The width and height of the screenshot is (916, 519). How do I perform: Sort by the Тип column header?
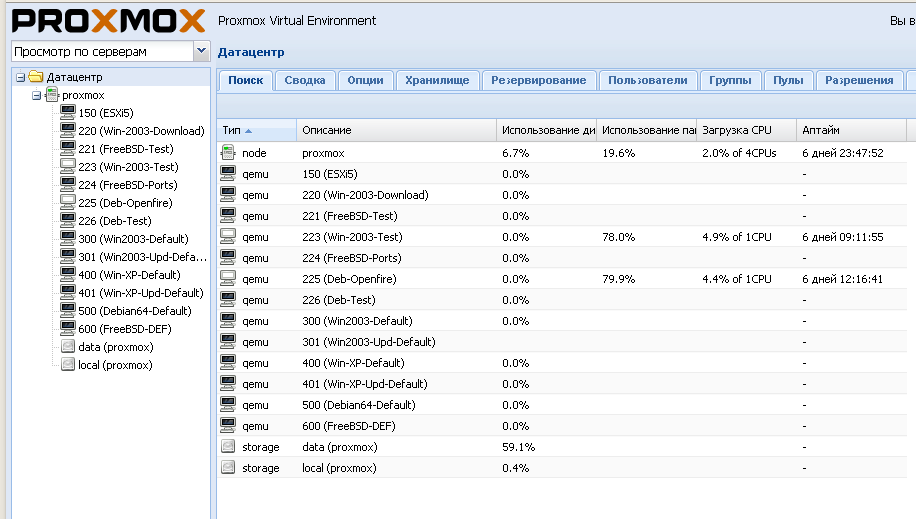pyautogui.click(x=256, y=130)
